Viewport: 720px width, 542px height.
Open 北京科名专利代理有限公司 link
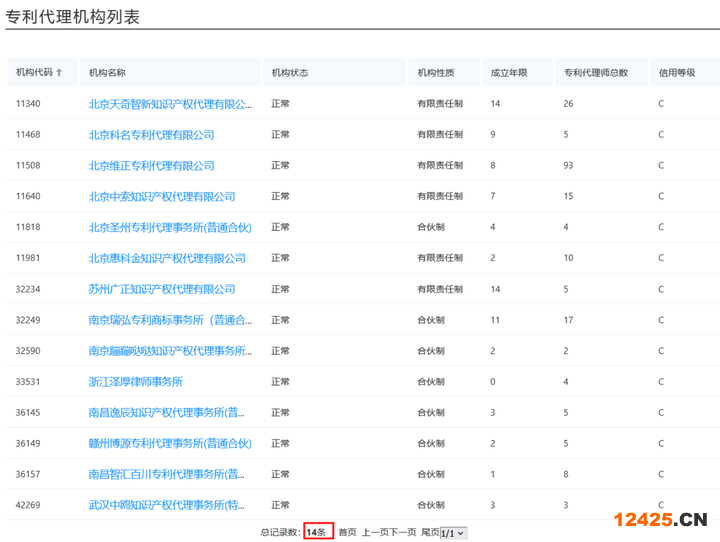(151, 135)
